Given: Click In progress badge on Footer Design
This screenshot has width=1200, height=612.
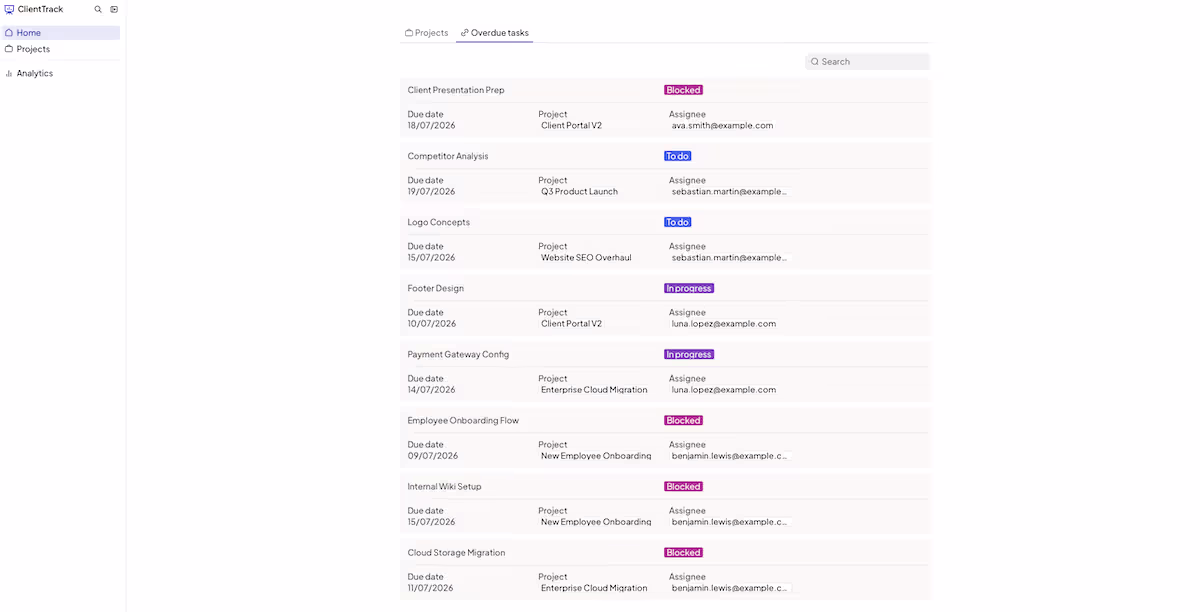Looking at the screenshot, I should click(x=689, y=288).
